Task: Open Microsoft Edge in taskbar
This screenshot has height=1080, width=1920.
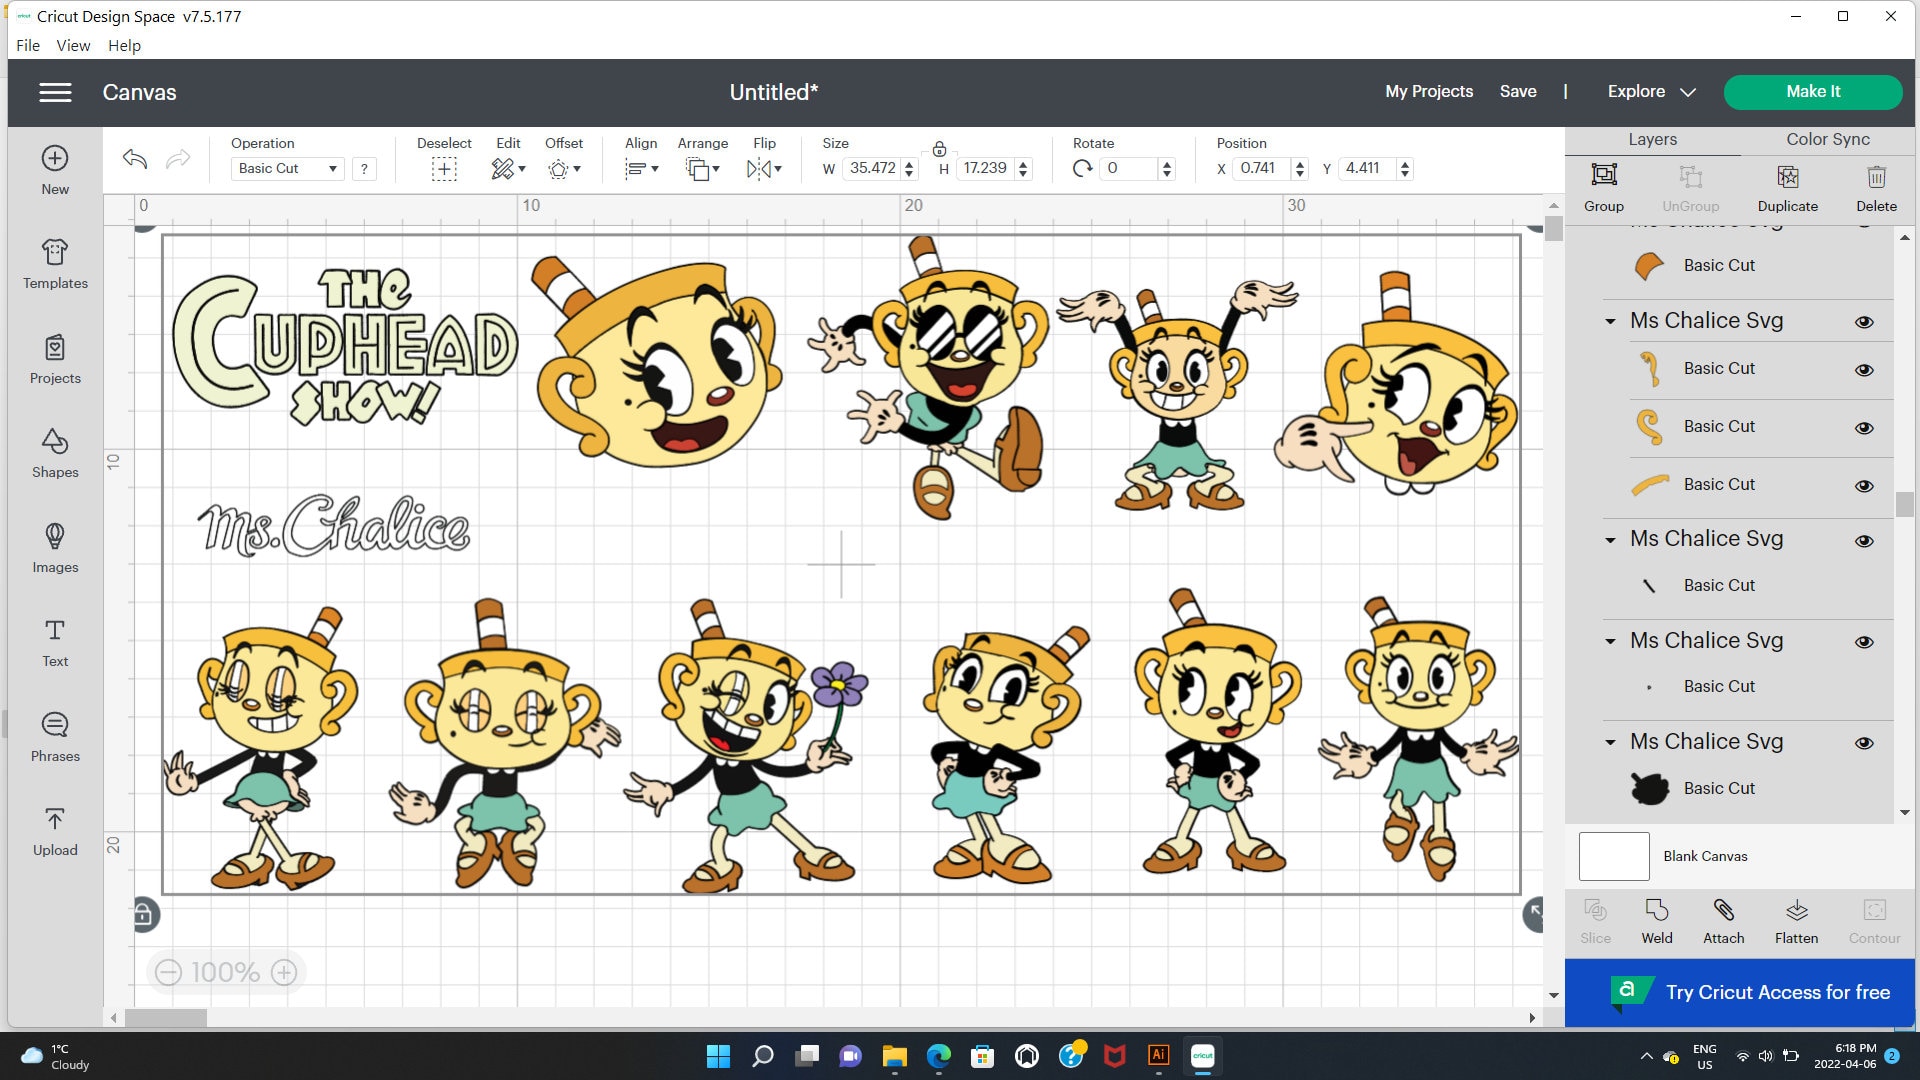Action: point(938,1056)
